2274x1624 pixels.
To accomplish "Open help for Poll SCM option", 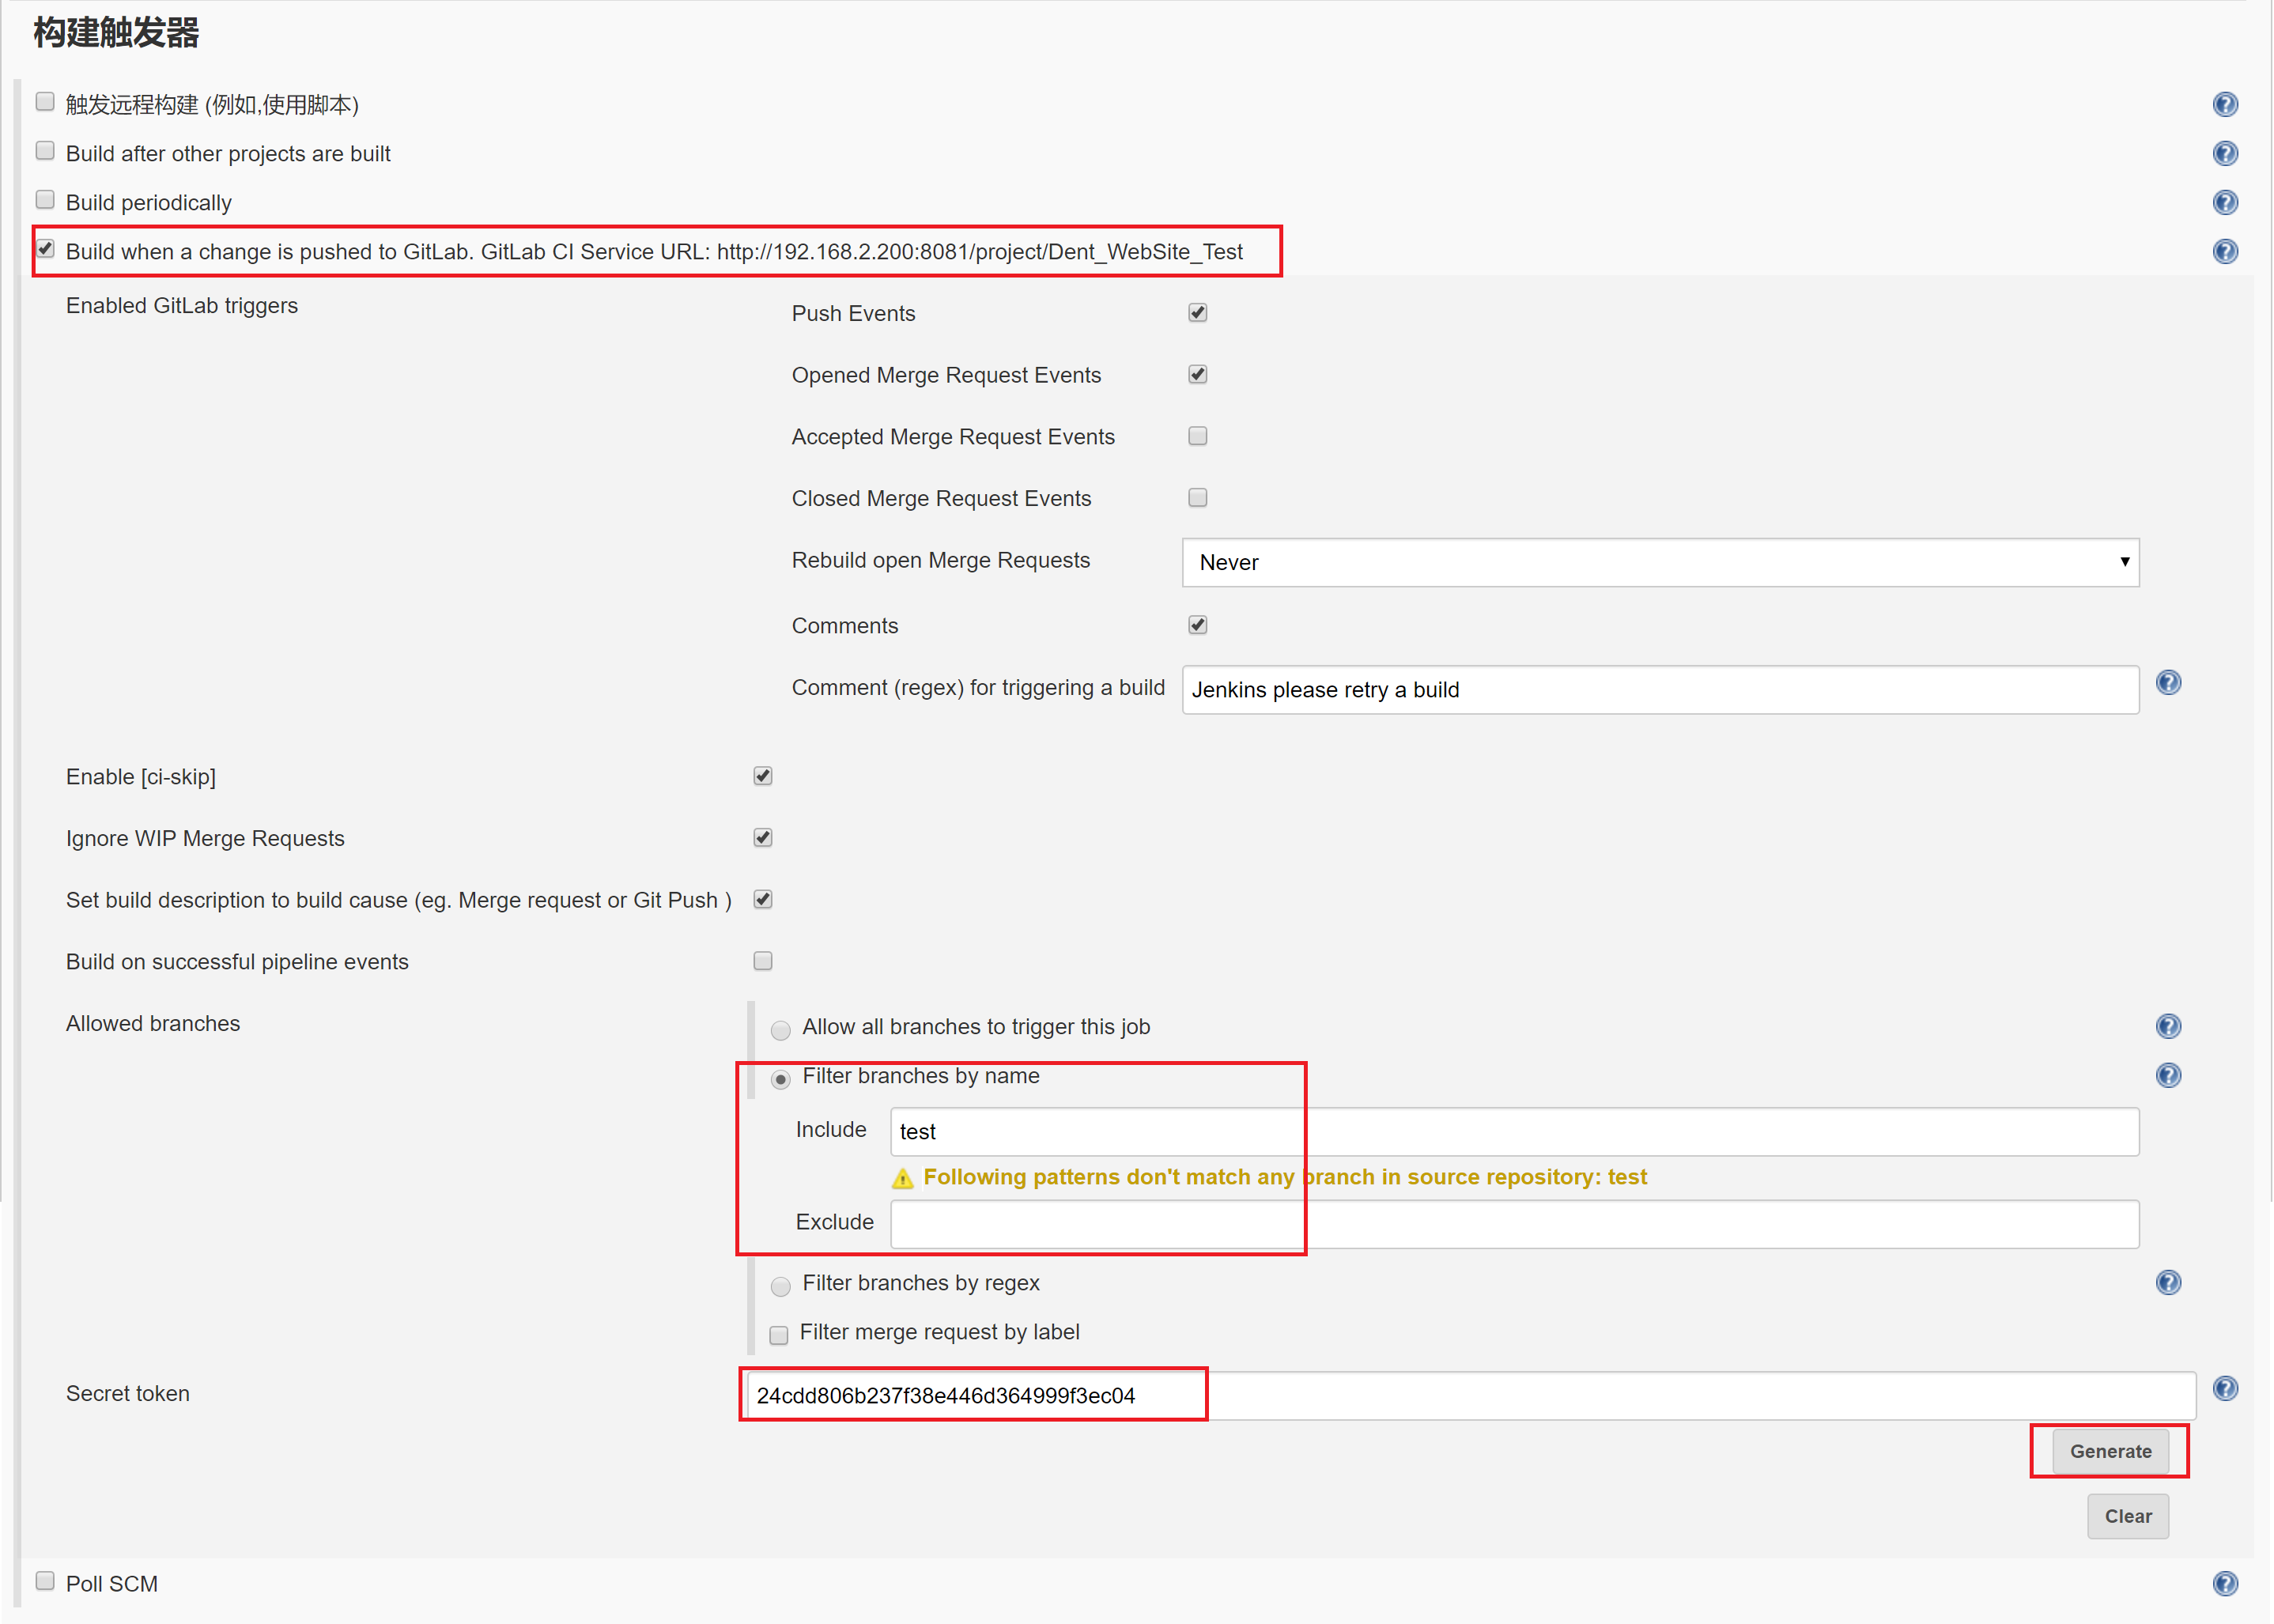I will (2224, 1584).
